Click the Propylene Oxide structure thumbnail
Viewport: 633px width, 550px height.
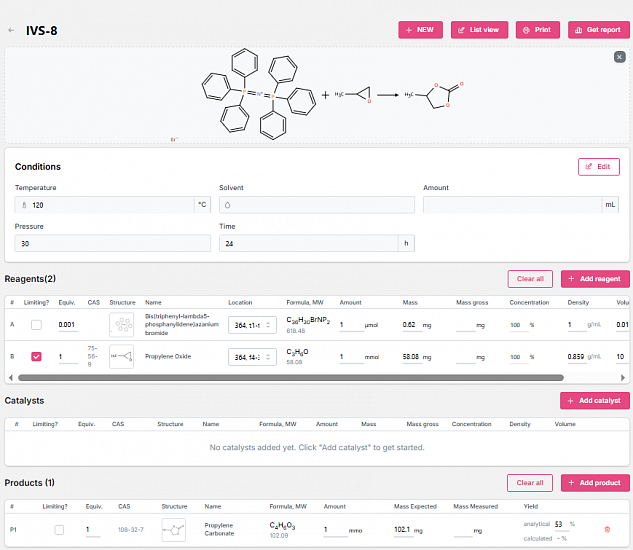[x=121, y=356]
